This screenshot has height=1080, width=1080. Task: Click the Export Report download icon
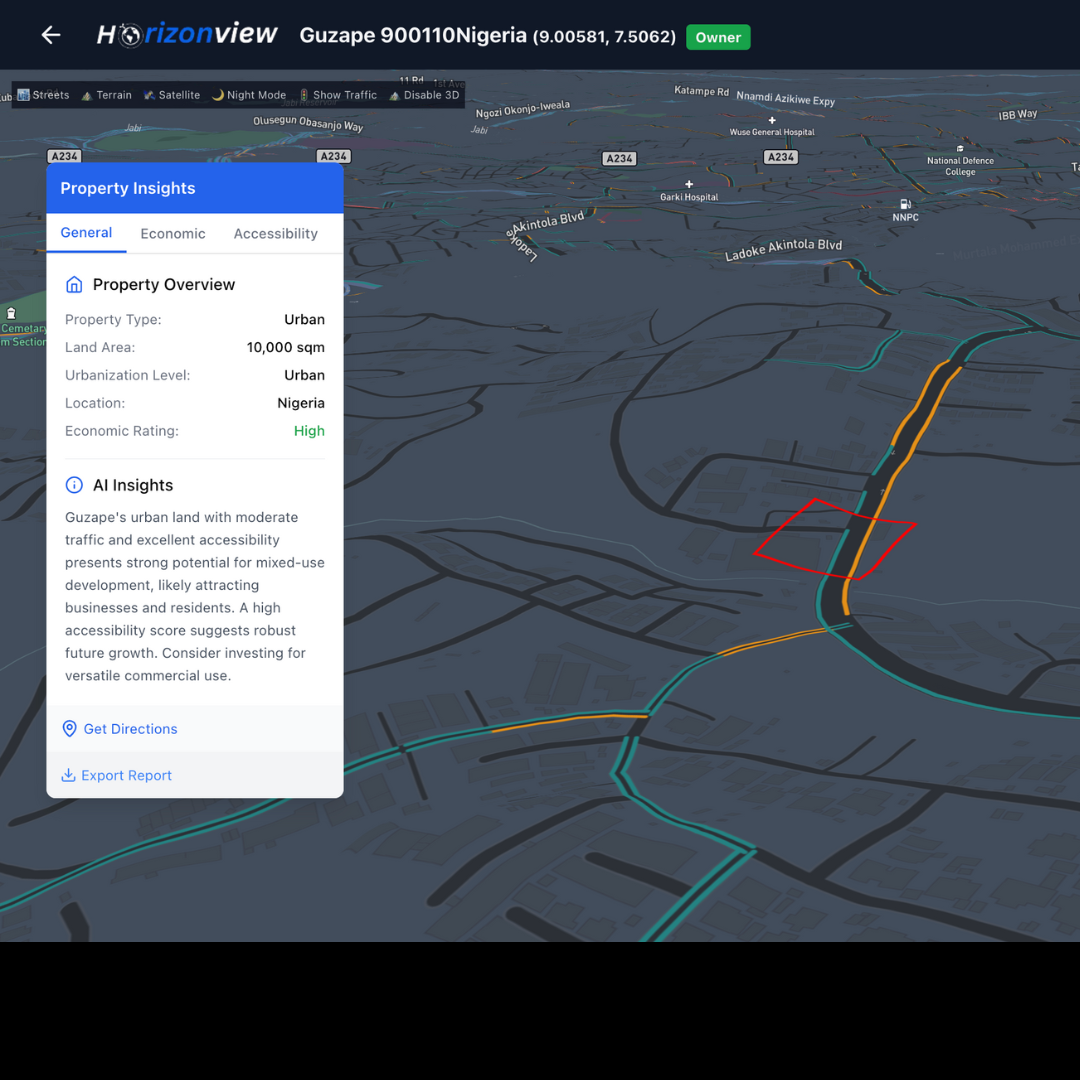click(x=68, y=775)
